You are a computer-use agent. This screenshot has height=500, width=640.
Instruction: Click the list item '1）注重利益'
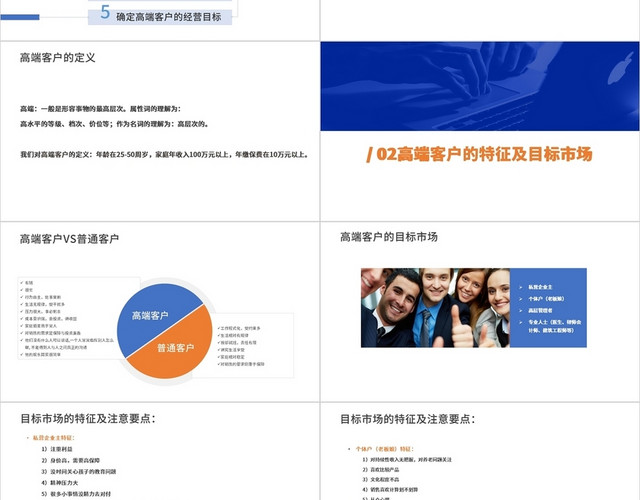pos(57,449)
